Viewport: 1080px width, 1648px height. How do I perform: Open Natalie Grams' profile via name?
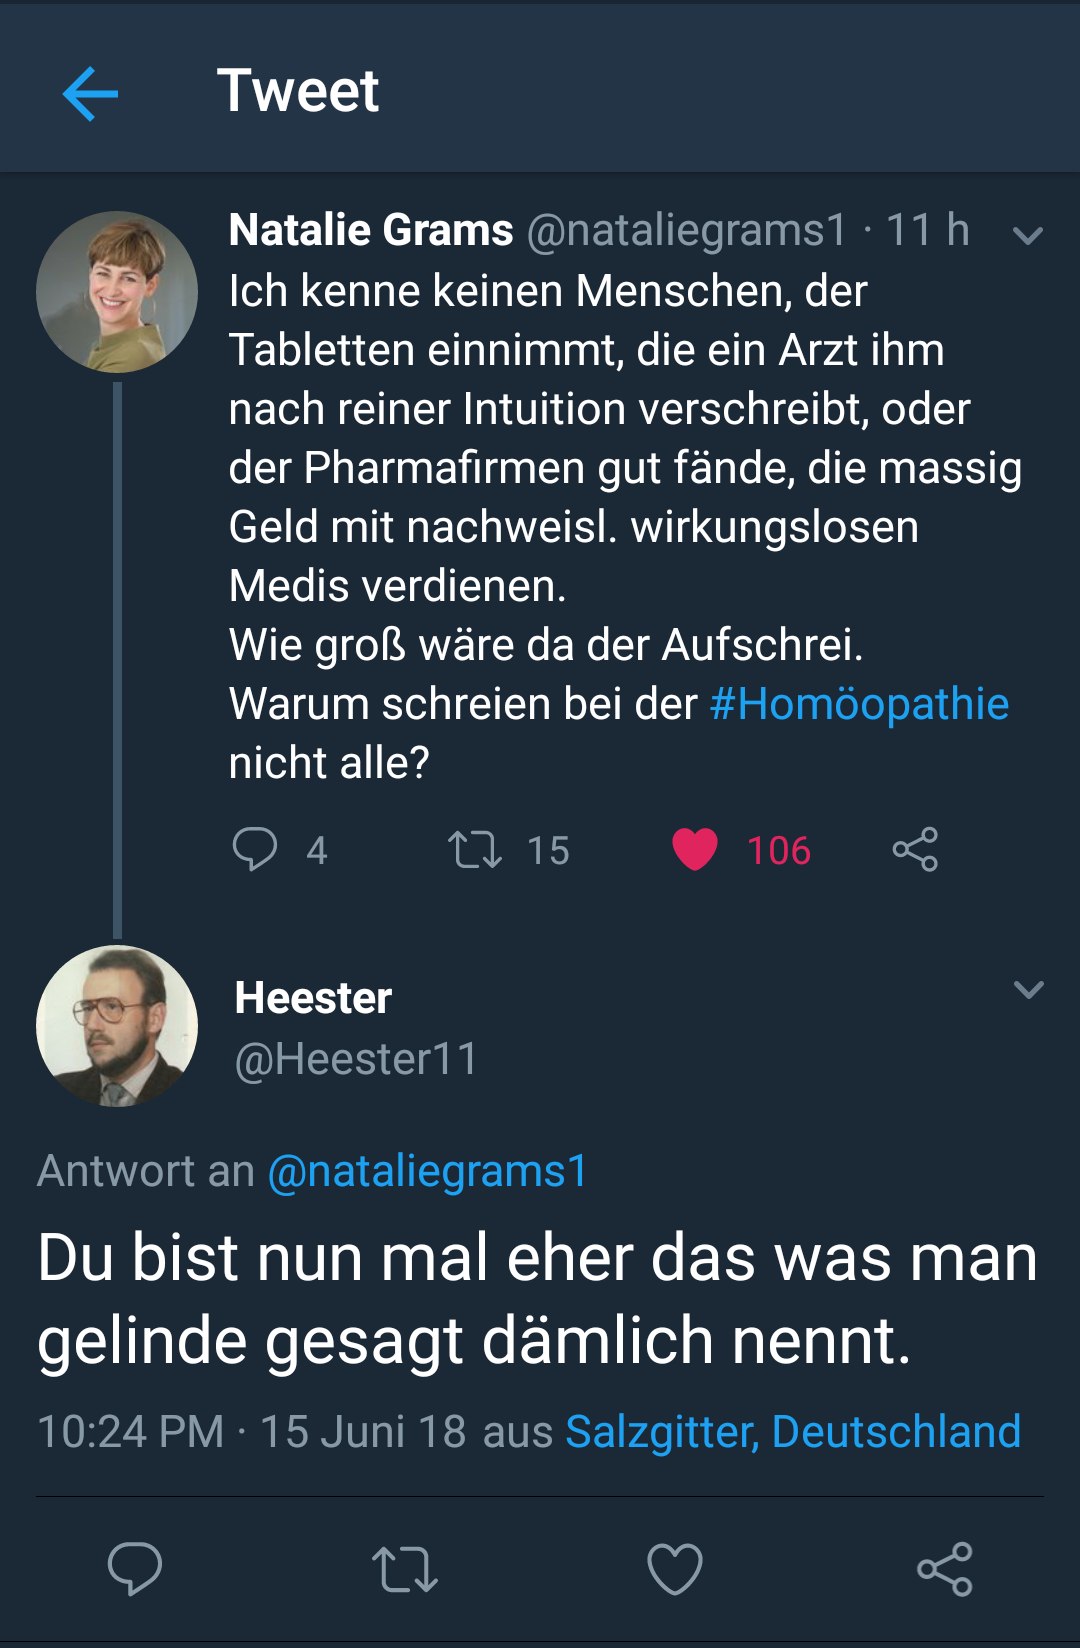click(371, 230)
